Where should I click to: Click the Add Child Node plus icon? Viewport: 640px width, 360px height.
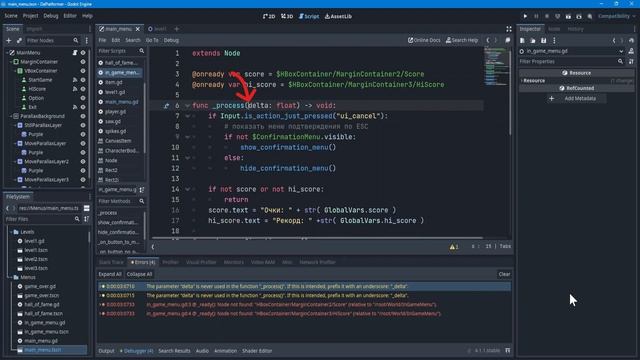pyautogui.click(x=9, y=40)
